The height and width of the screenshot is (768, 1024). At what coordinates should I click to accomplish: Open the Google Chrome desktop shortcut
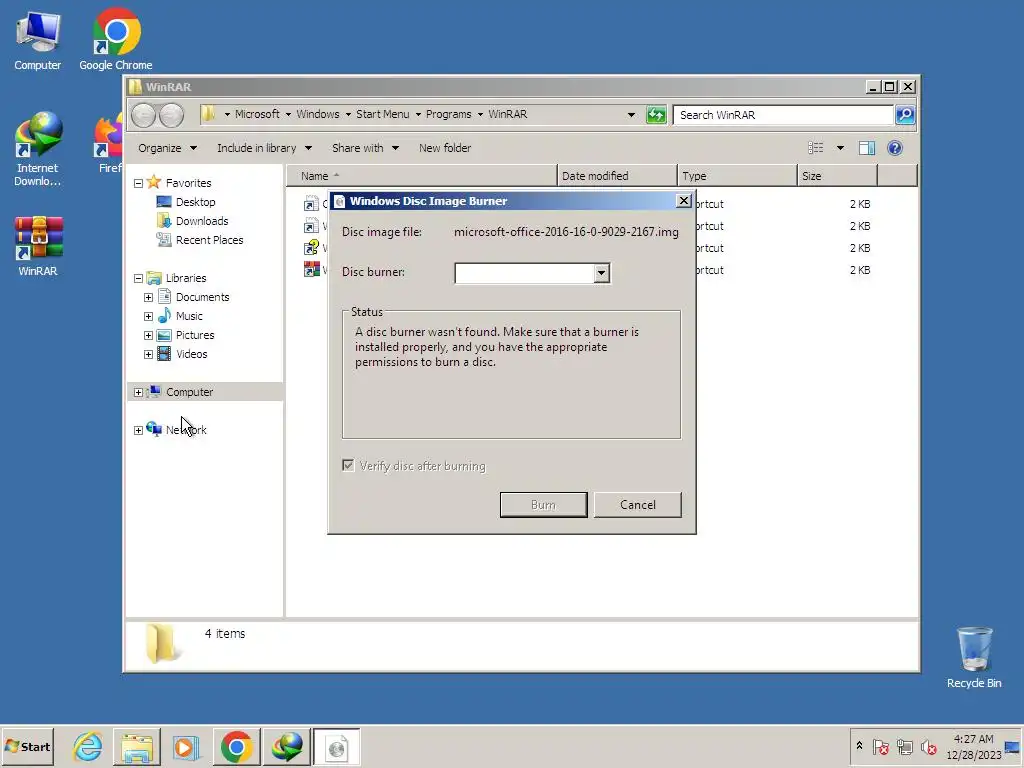[116, 40]
